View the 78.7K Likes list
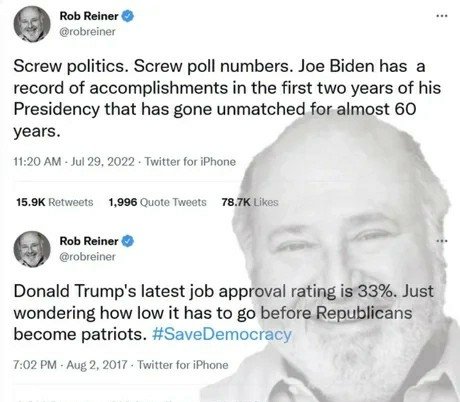 point(250,202)
